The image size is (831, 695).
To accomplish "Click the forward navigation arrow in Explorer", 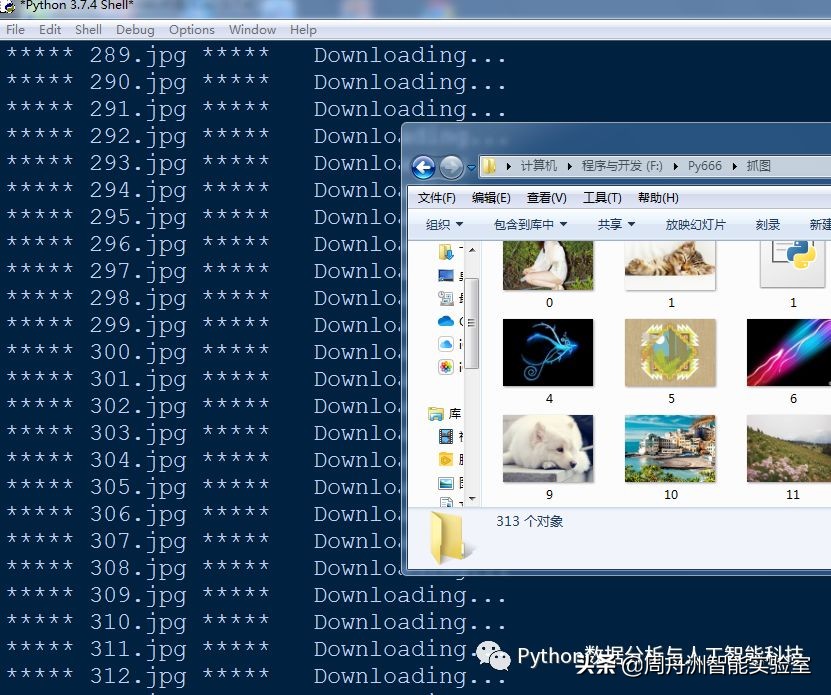I will [x=451, y=168].
